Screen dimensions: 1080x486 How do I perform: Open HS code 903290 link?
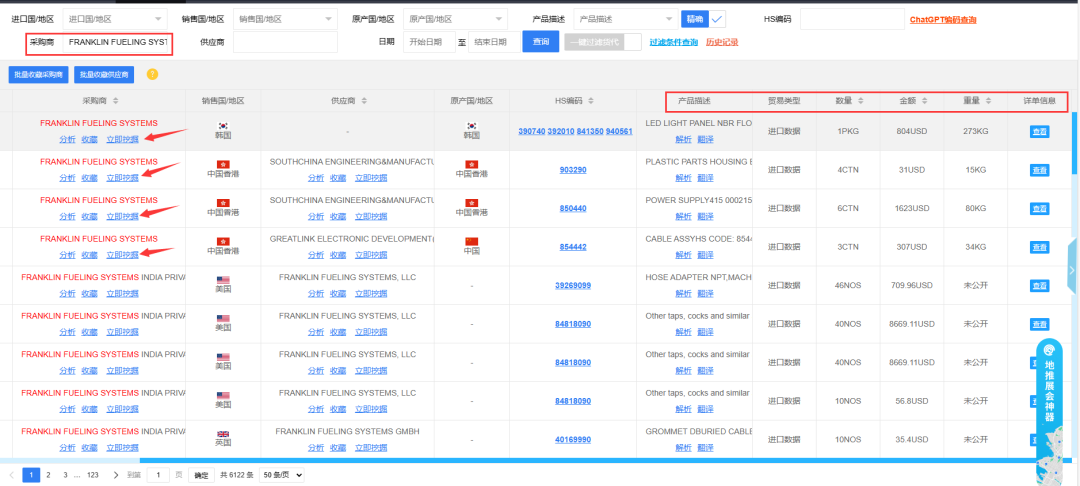(573, 169)
